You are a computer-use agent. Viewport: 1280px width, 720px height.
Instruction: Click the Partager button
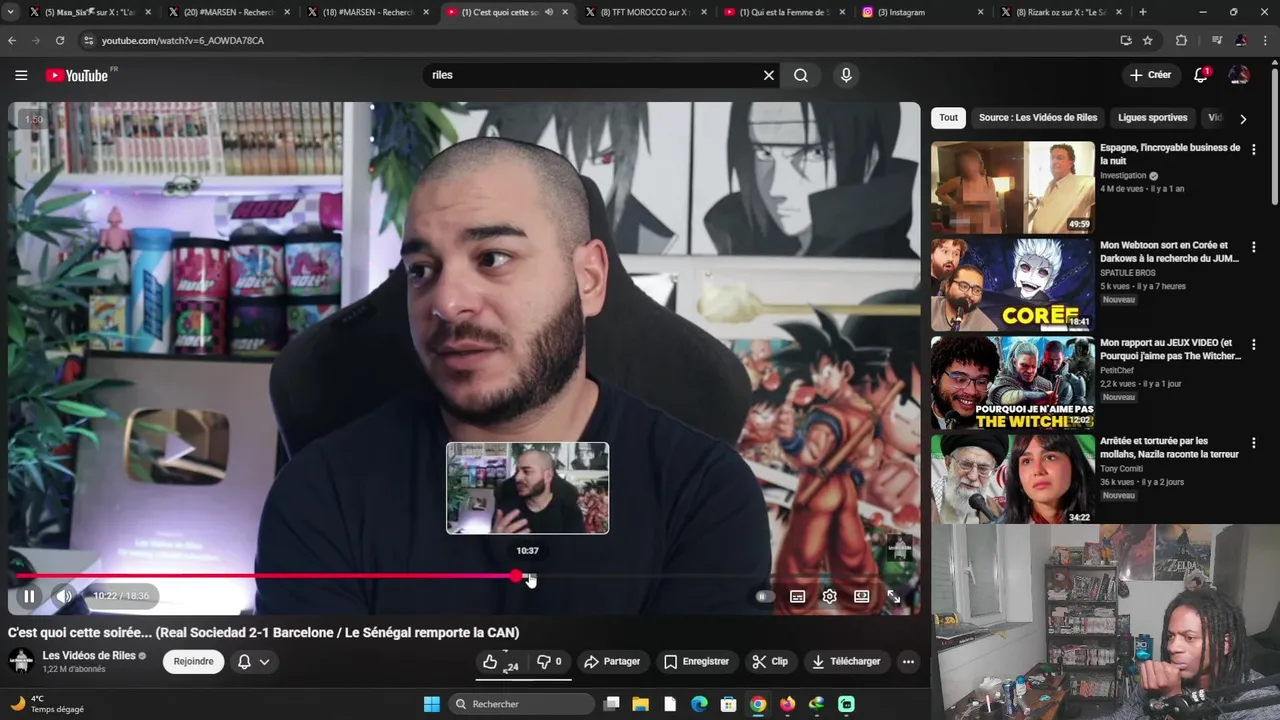click(x=612, y=661)
